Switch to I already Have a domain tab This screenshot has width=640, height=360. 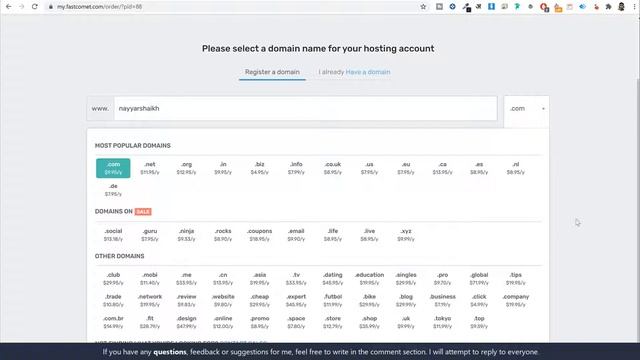pyautogui.click(x=354, y=72)
